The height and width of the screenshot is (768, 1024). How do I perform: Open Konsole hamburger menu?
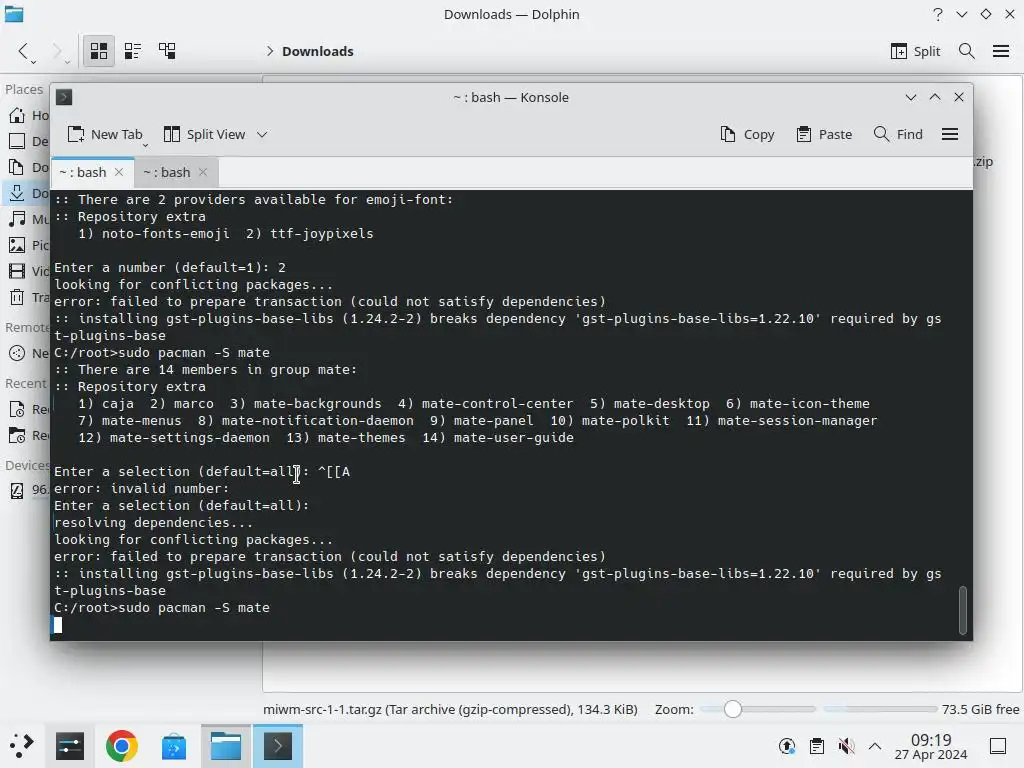[x=950, y=134]
